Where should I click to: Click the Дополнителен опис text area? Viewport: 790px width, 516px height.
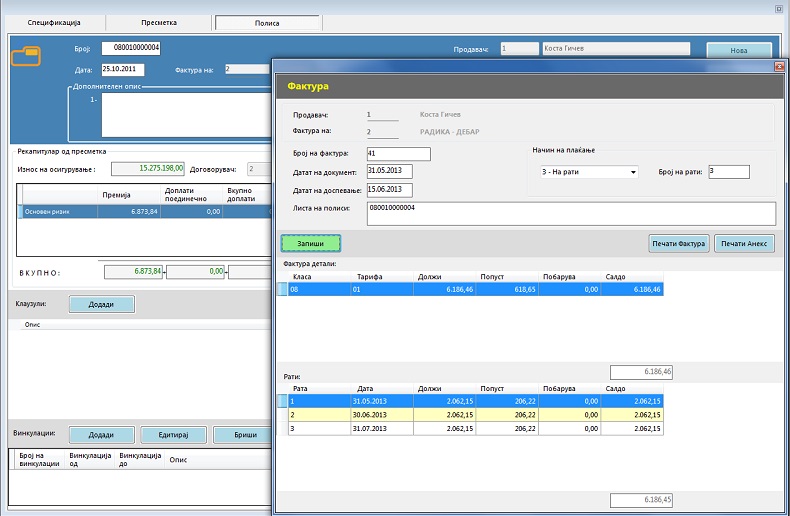pos(186,115)
